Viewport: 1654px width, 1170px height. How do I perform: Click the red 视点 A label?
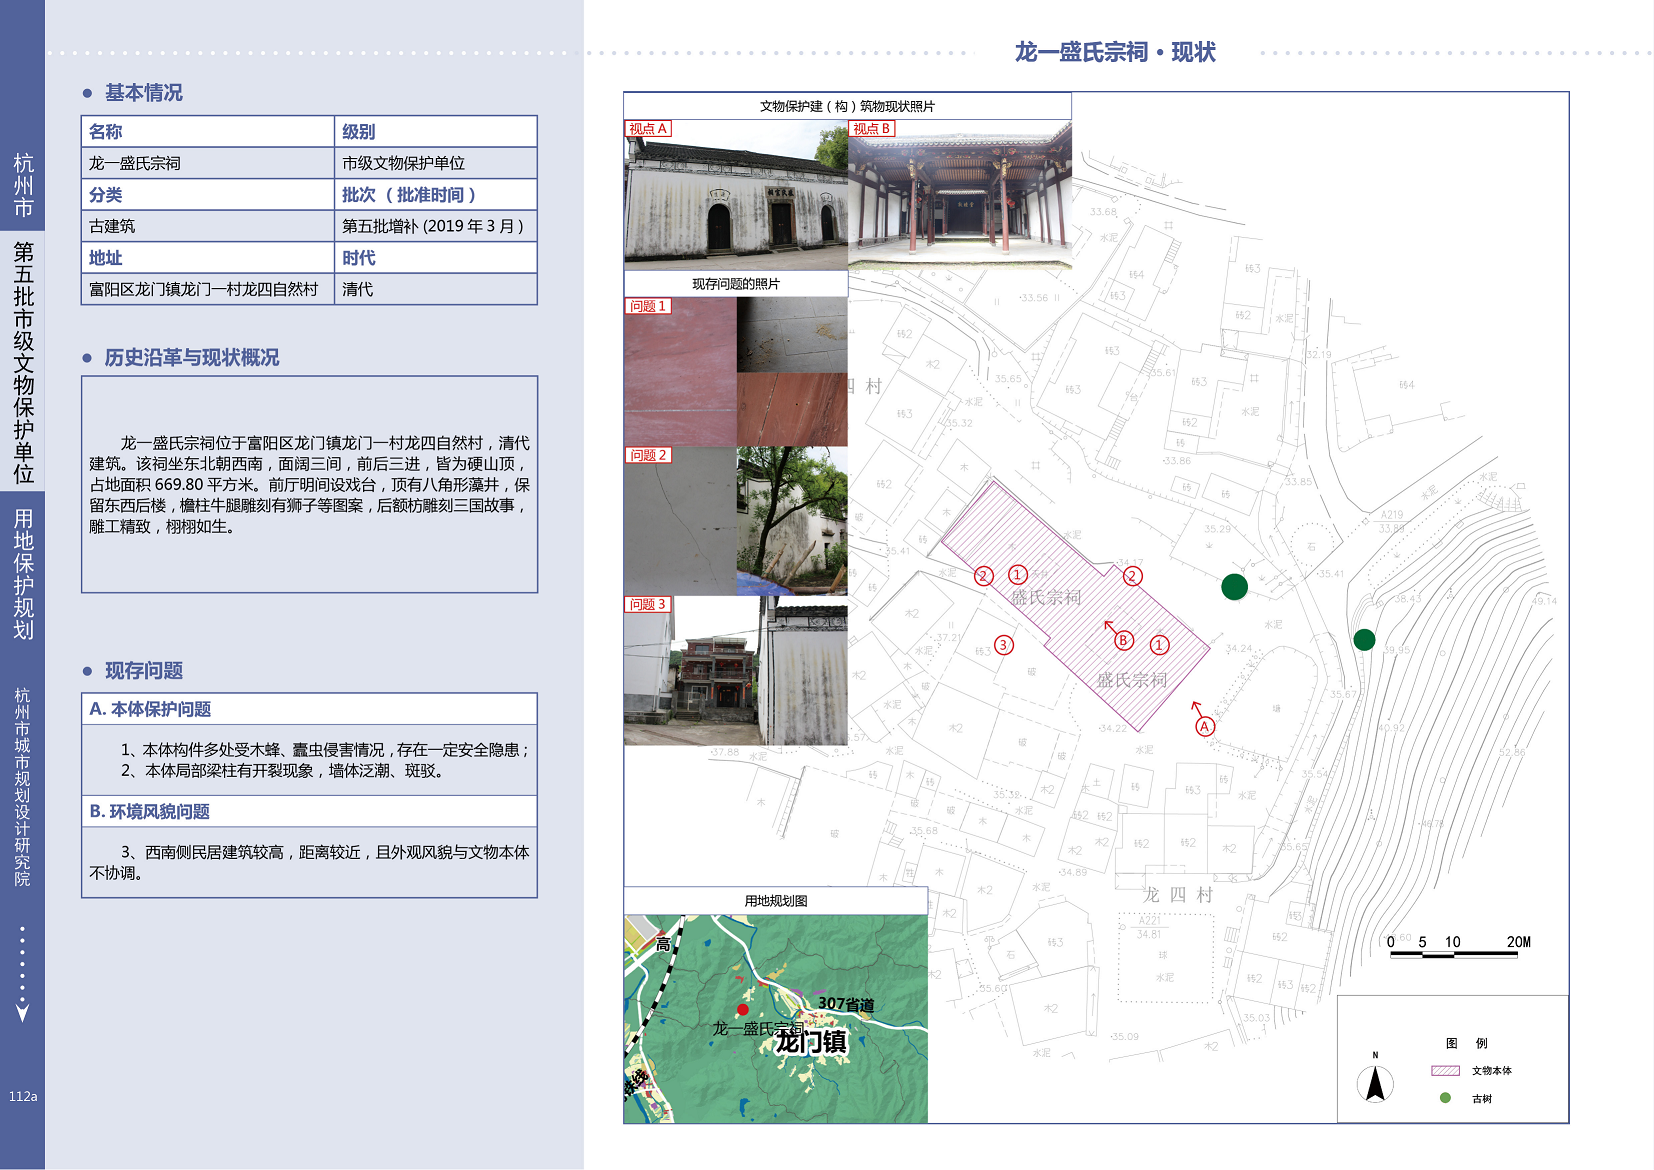[648, 129]
